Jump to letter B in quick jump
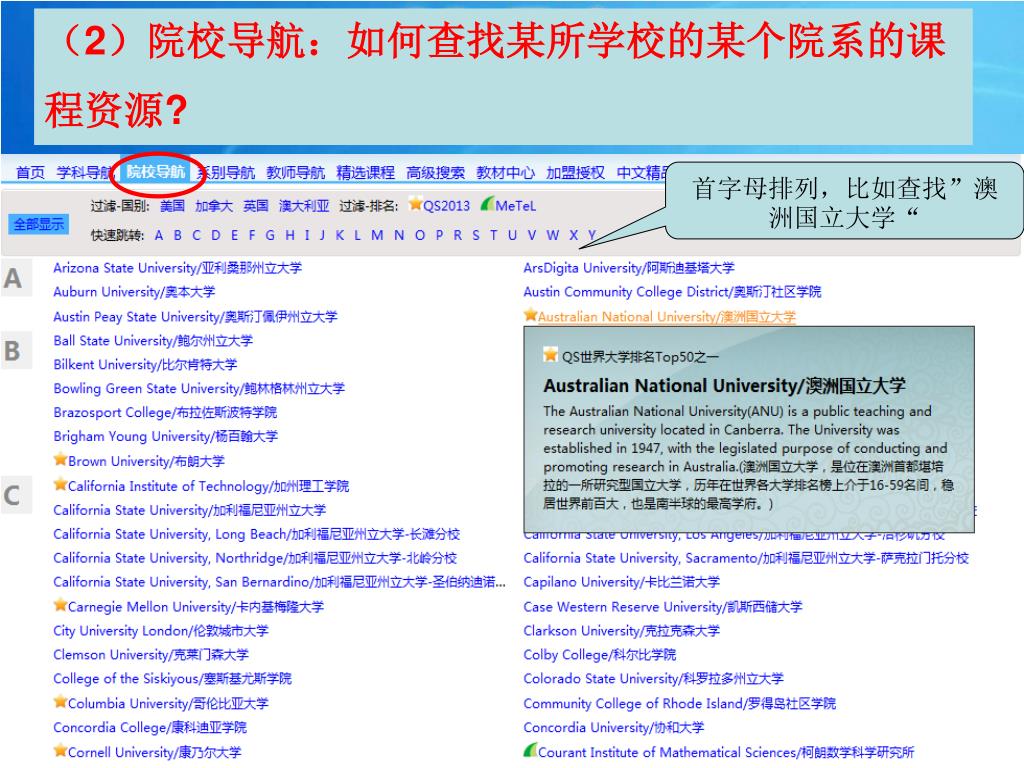The height and width of the screenshot is (768, 1024). click(x=178, y=235)
